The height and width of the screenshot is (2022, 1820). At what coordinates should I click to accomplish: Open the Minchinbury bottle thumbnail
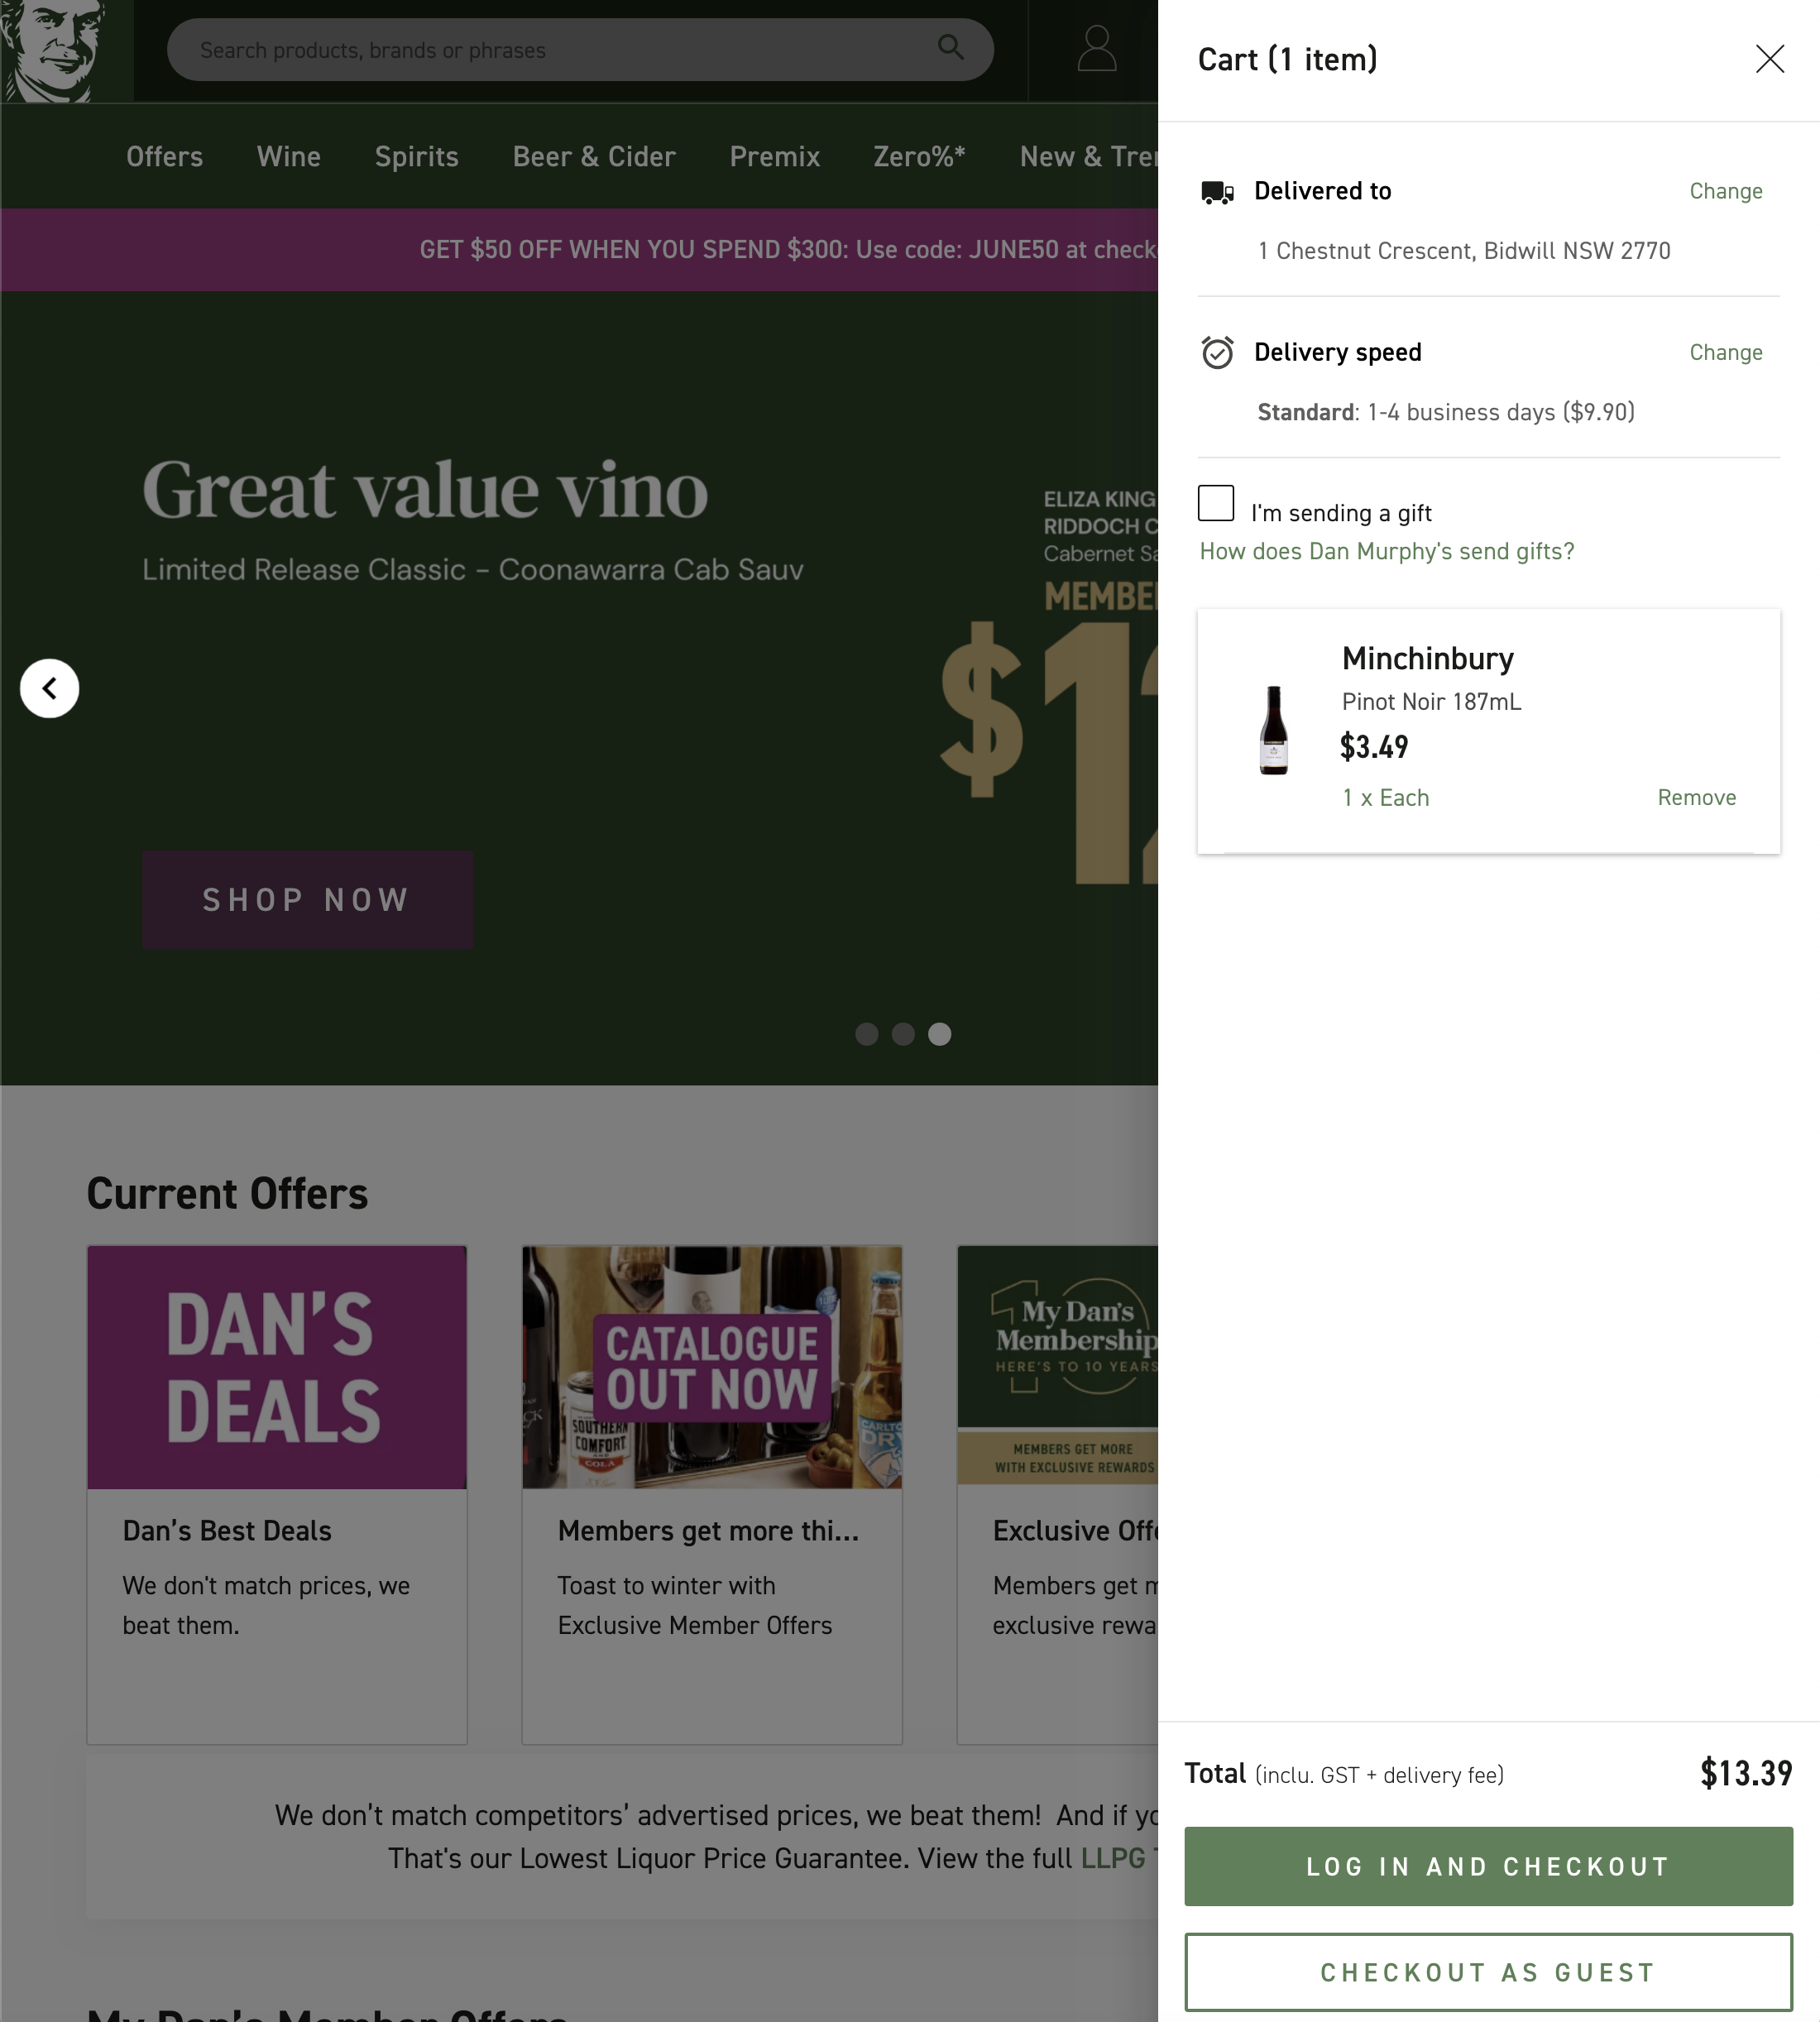tap(1274, 728)
